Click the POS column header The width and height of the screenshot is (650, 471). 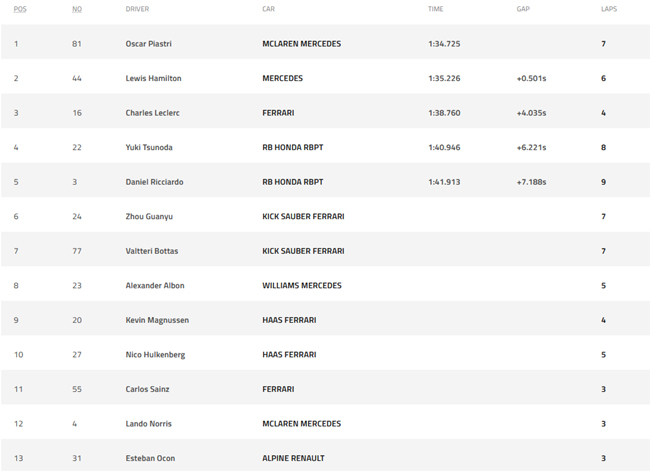point(20,9)
